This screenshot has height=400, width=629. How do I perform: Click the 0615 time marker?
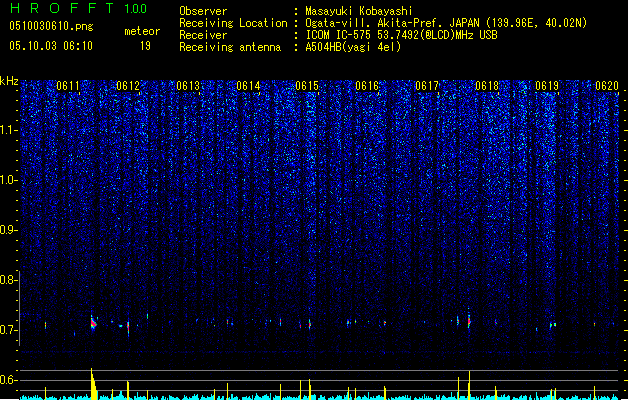pos(307,86)
